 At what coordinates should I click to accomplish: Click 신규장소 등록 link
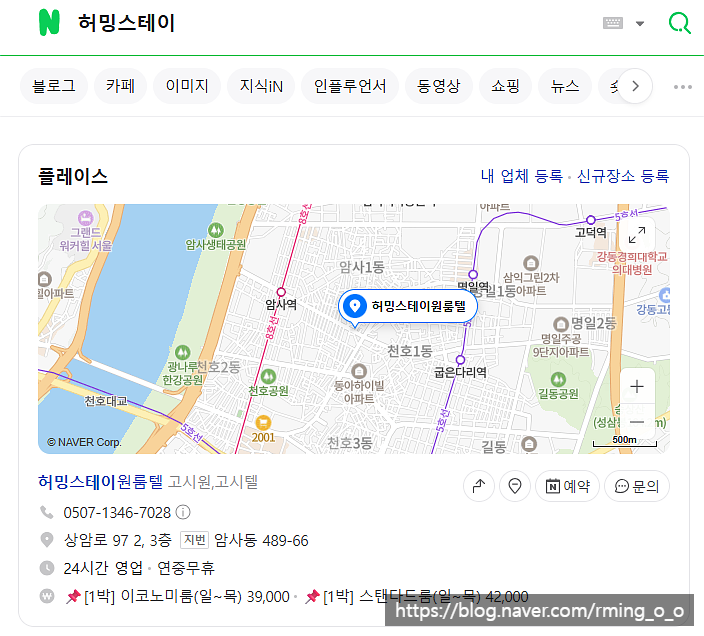point(623,176)
